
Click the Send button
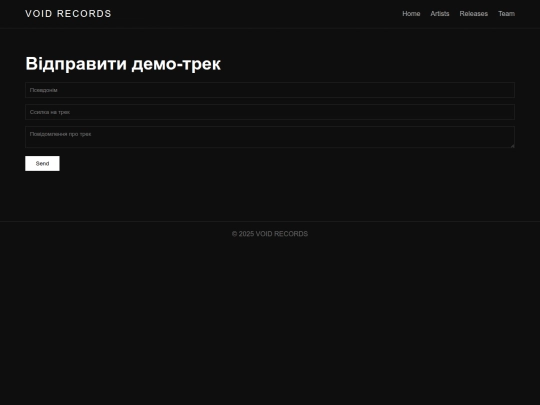42,164
